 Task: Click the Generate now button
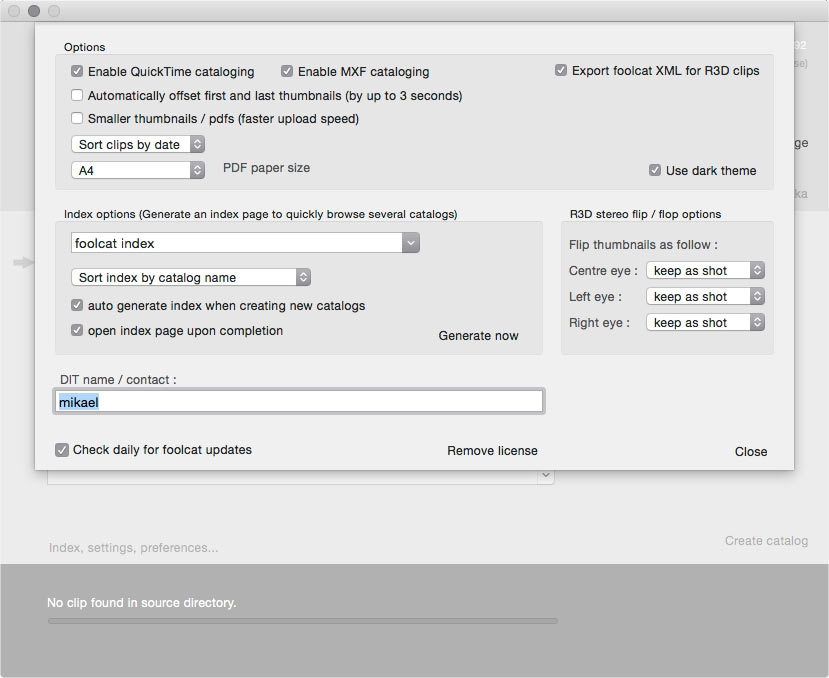[x=478, y=336]
